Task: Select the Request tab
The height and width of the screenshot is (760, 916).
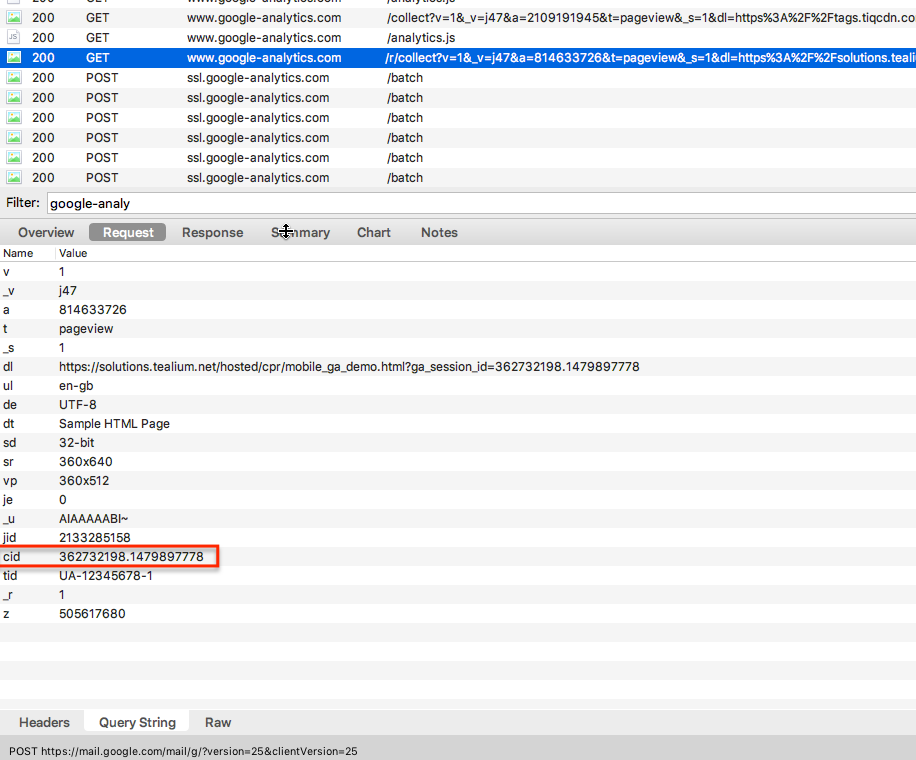Action: (128, 232)
